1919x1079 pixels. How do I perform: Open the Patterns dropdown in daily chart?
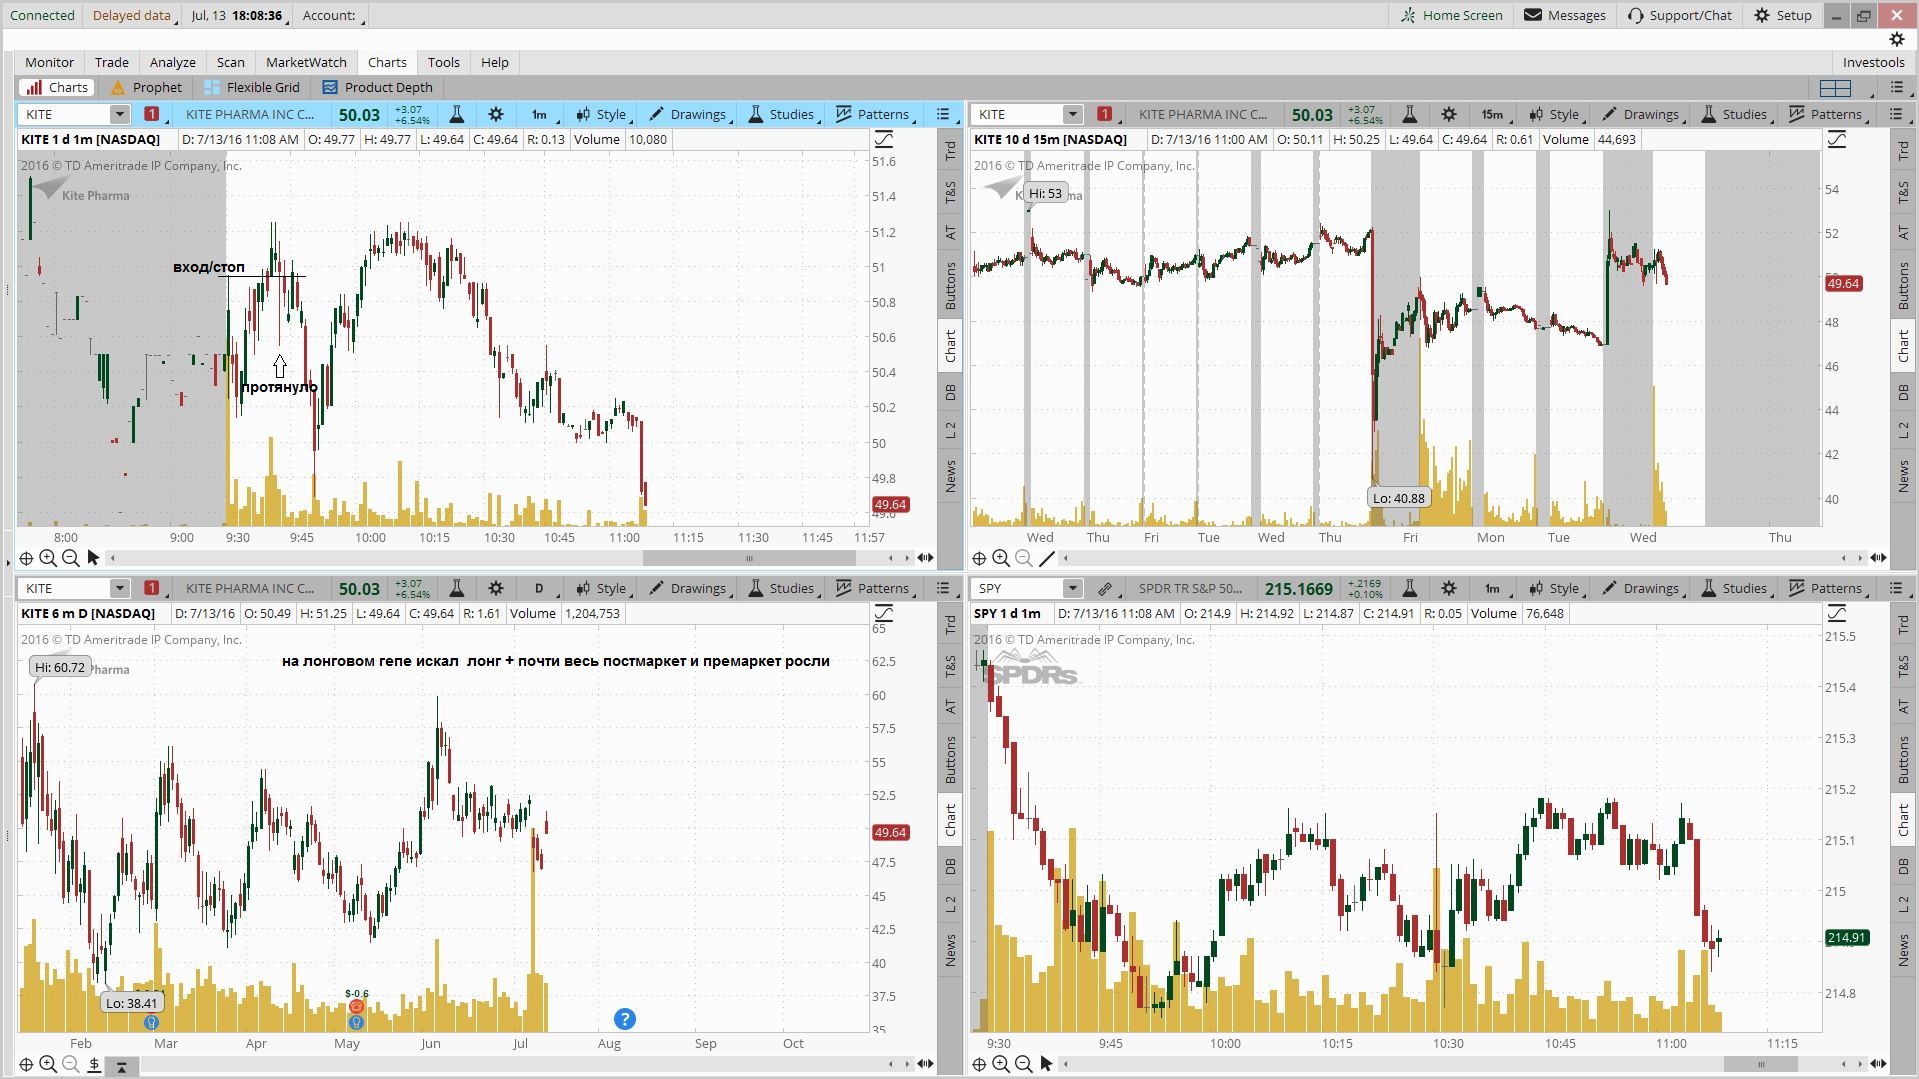[x=875, y=588]
